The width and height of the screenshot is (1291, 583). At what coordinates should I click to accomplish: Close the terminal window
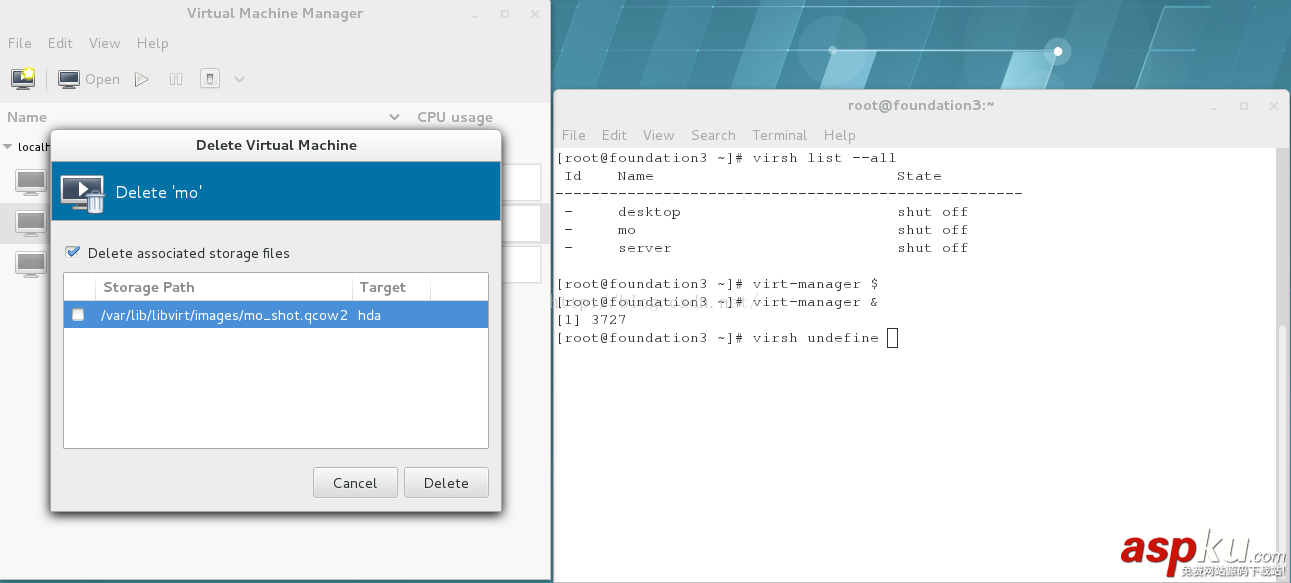1274,105
